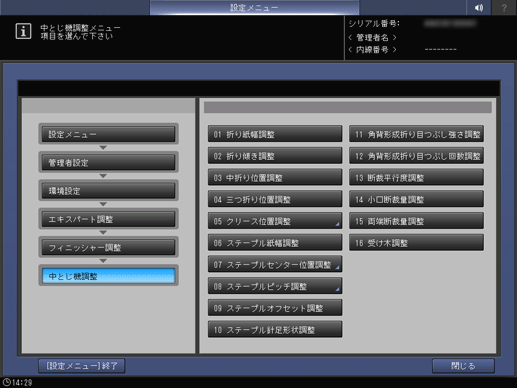The width and height of the screenshot is (517, 388).
Task: Click the 14:29 time display
Action: pos(22,382)
